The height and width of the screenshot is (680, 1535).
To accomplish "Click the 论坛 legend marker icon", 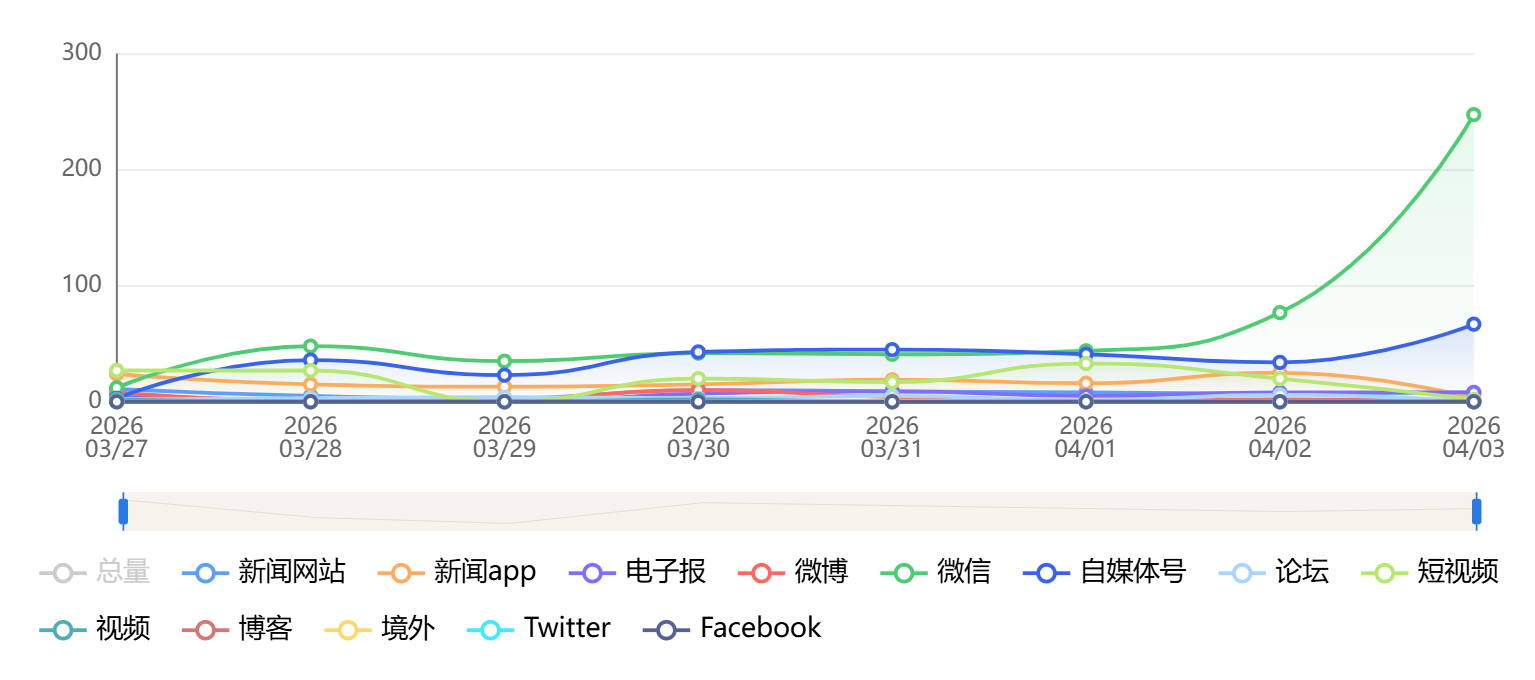I will 1242,573.
